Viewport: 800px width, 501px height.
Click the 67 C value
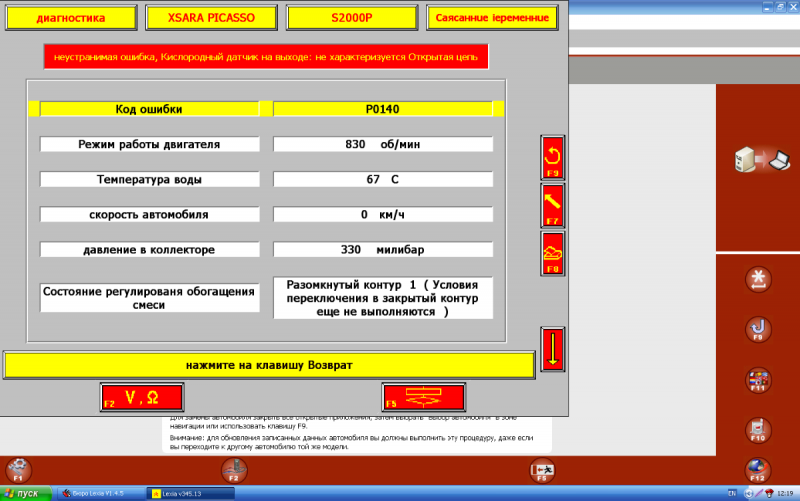point(383,180)
